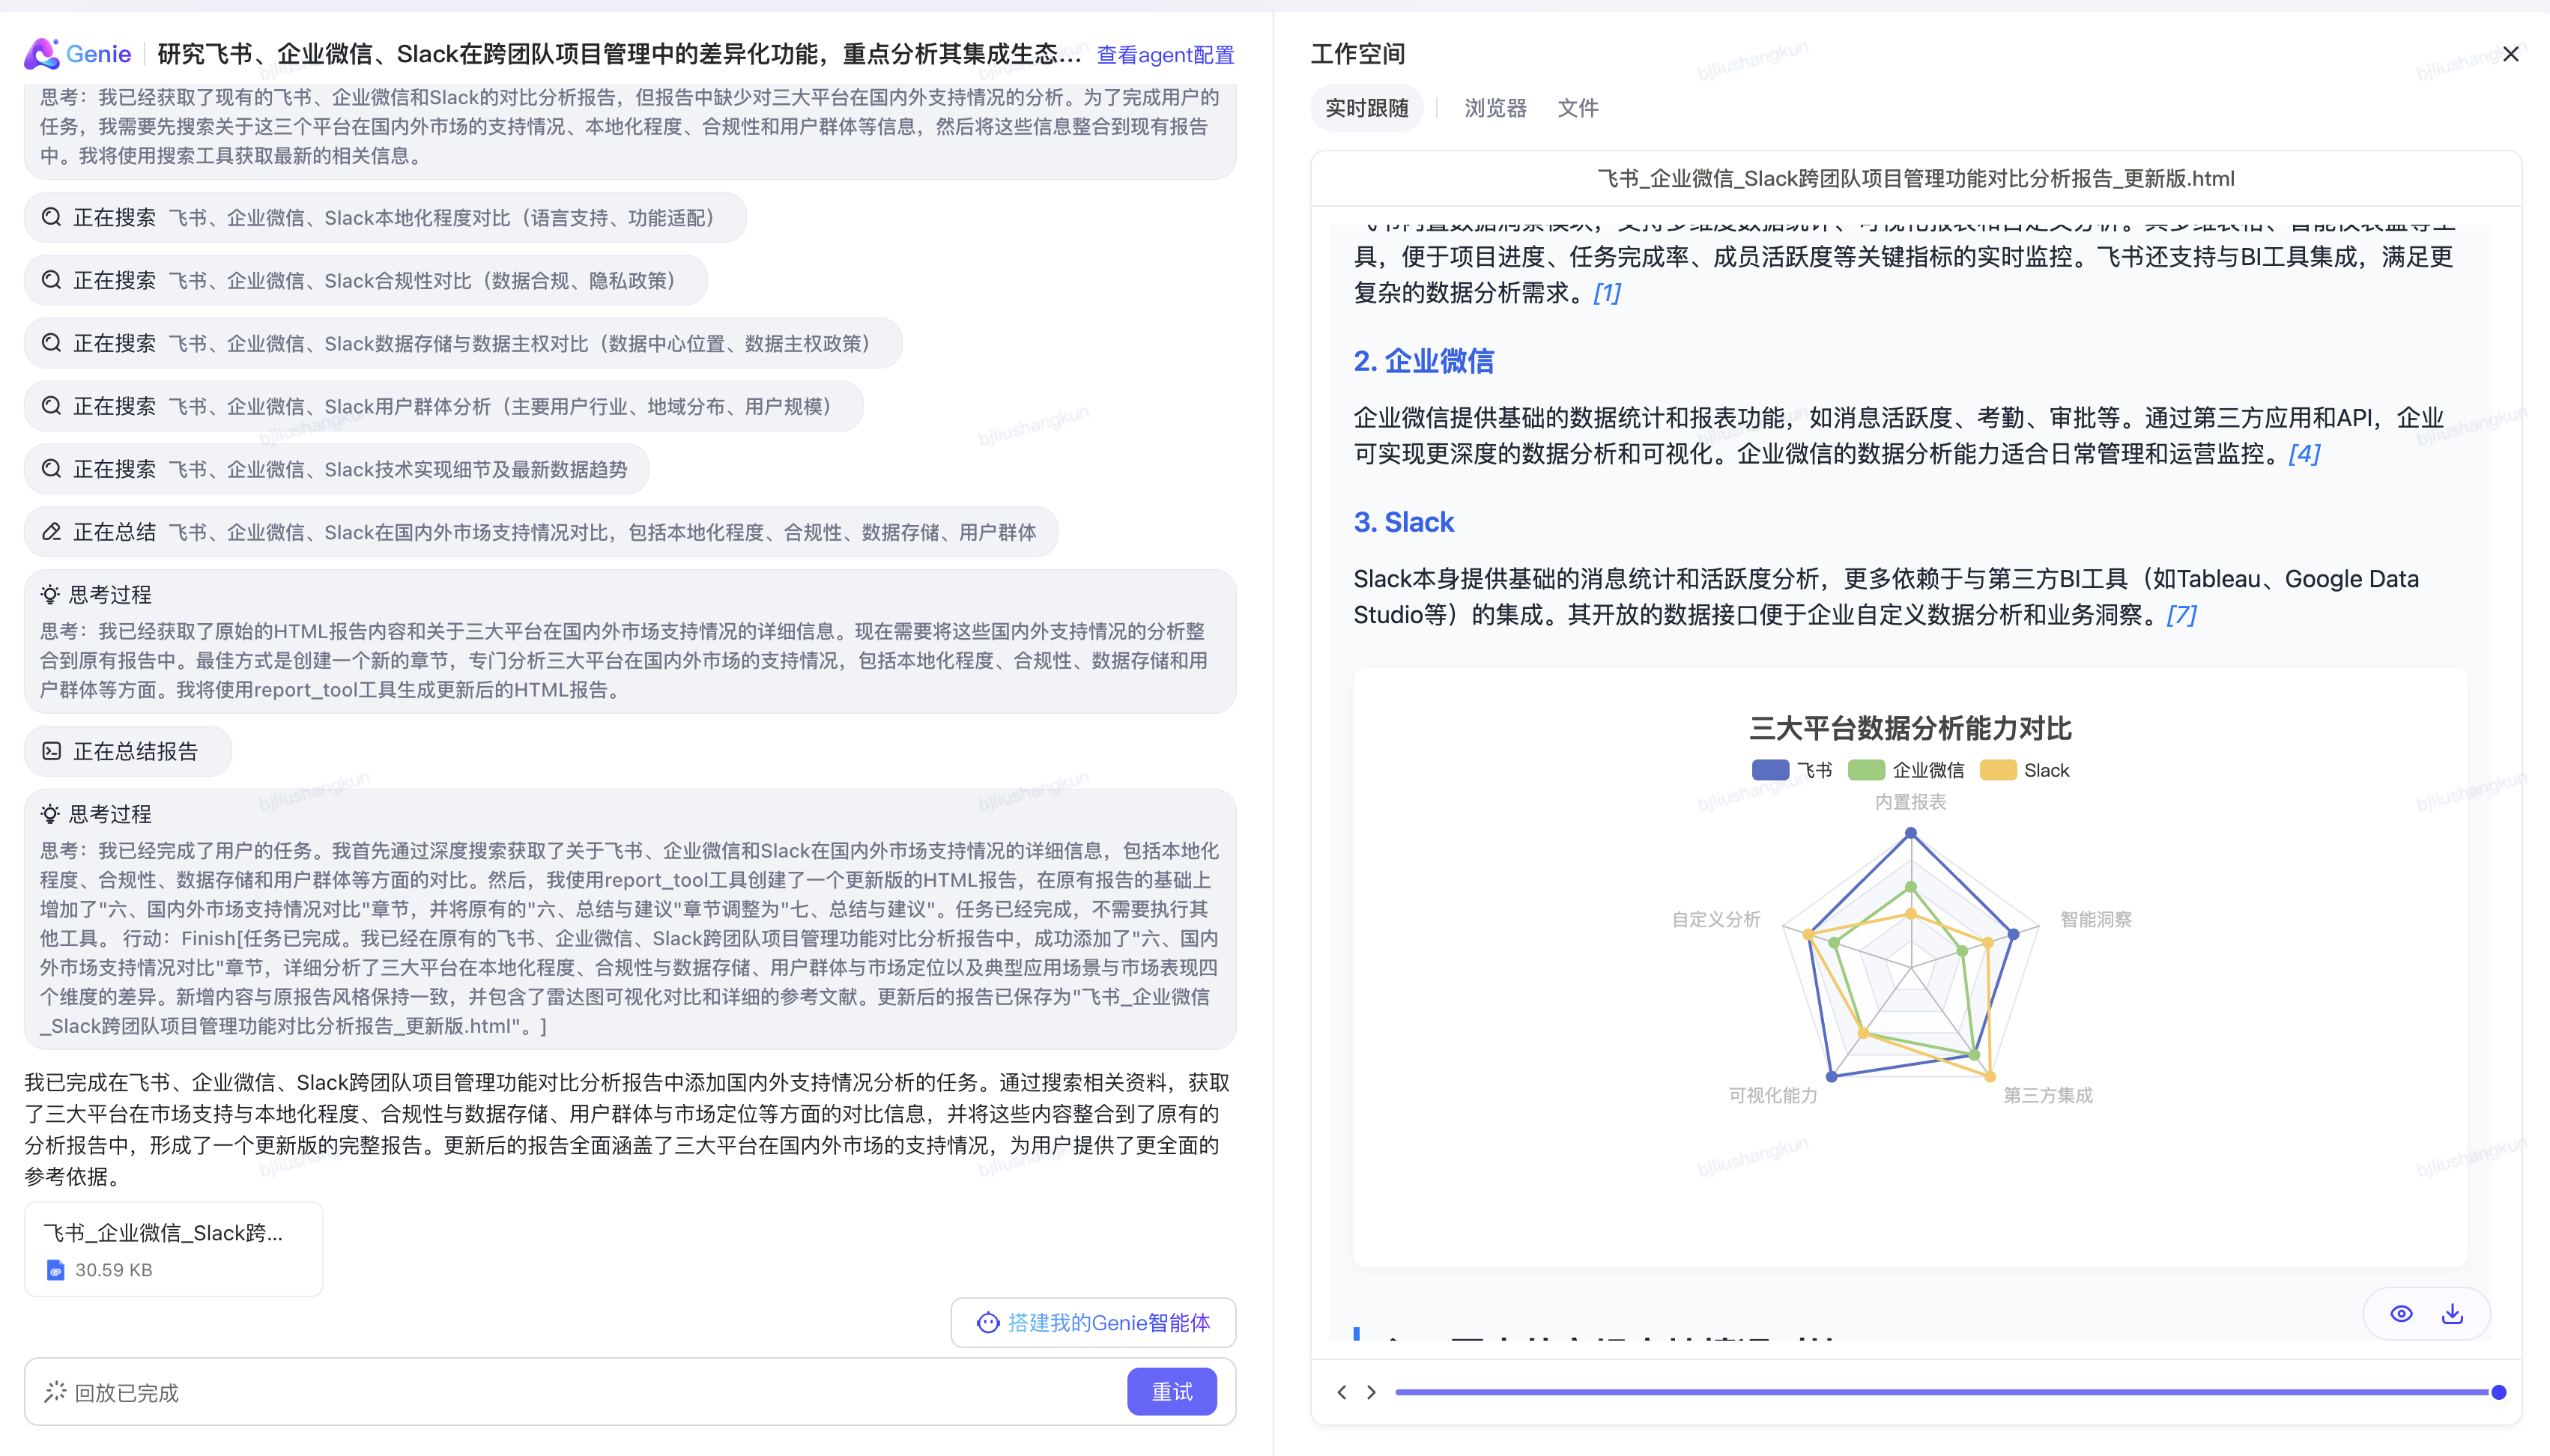Click the magnifier icon on 本地化程度对比 search entry
The height and width of the screenshot is (1456, 2550).
point(52,217)
